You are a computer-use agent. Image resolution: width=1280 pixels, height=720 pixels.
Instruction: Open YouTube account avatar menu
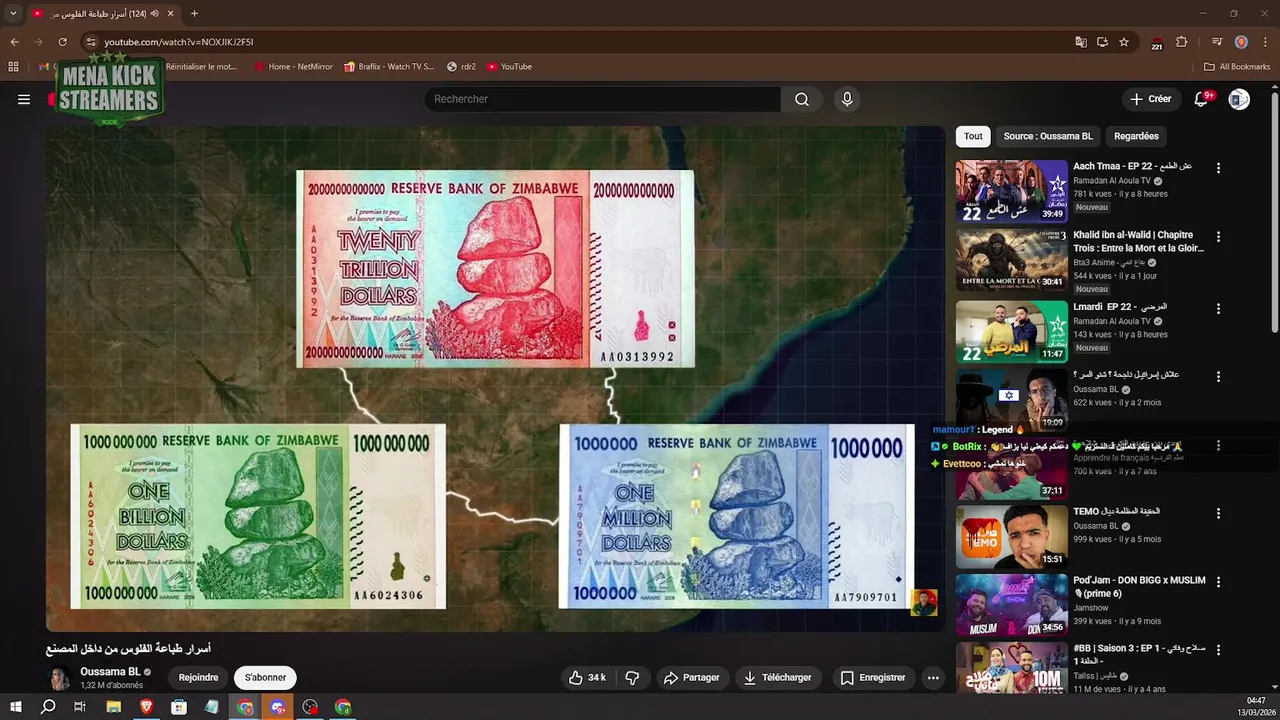click(x=1239, y=99)
